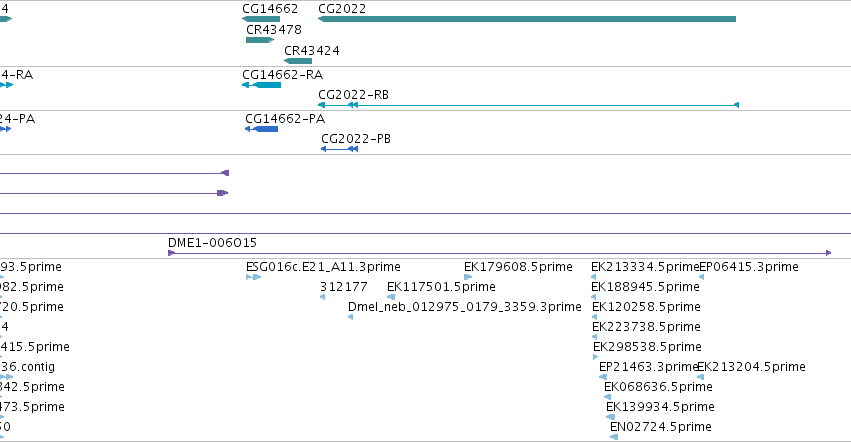Click the CG14662 gene feature
Viewport: 851px width, 442px height.
pyautogui.click(x=261, y=19)
